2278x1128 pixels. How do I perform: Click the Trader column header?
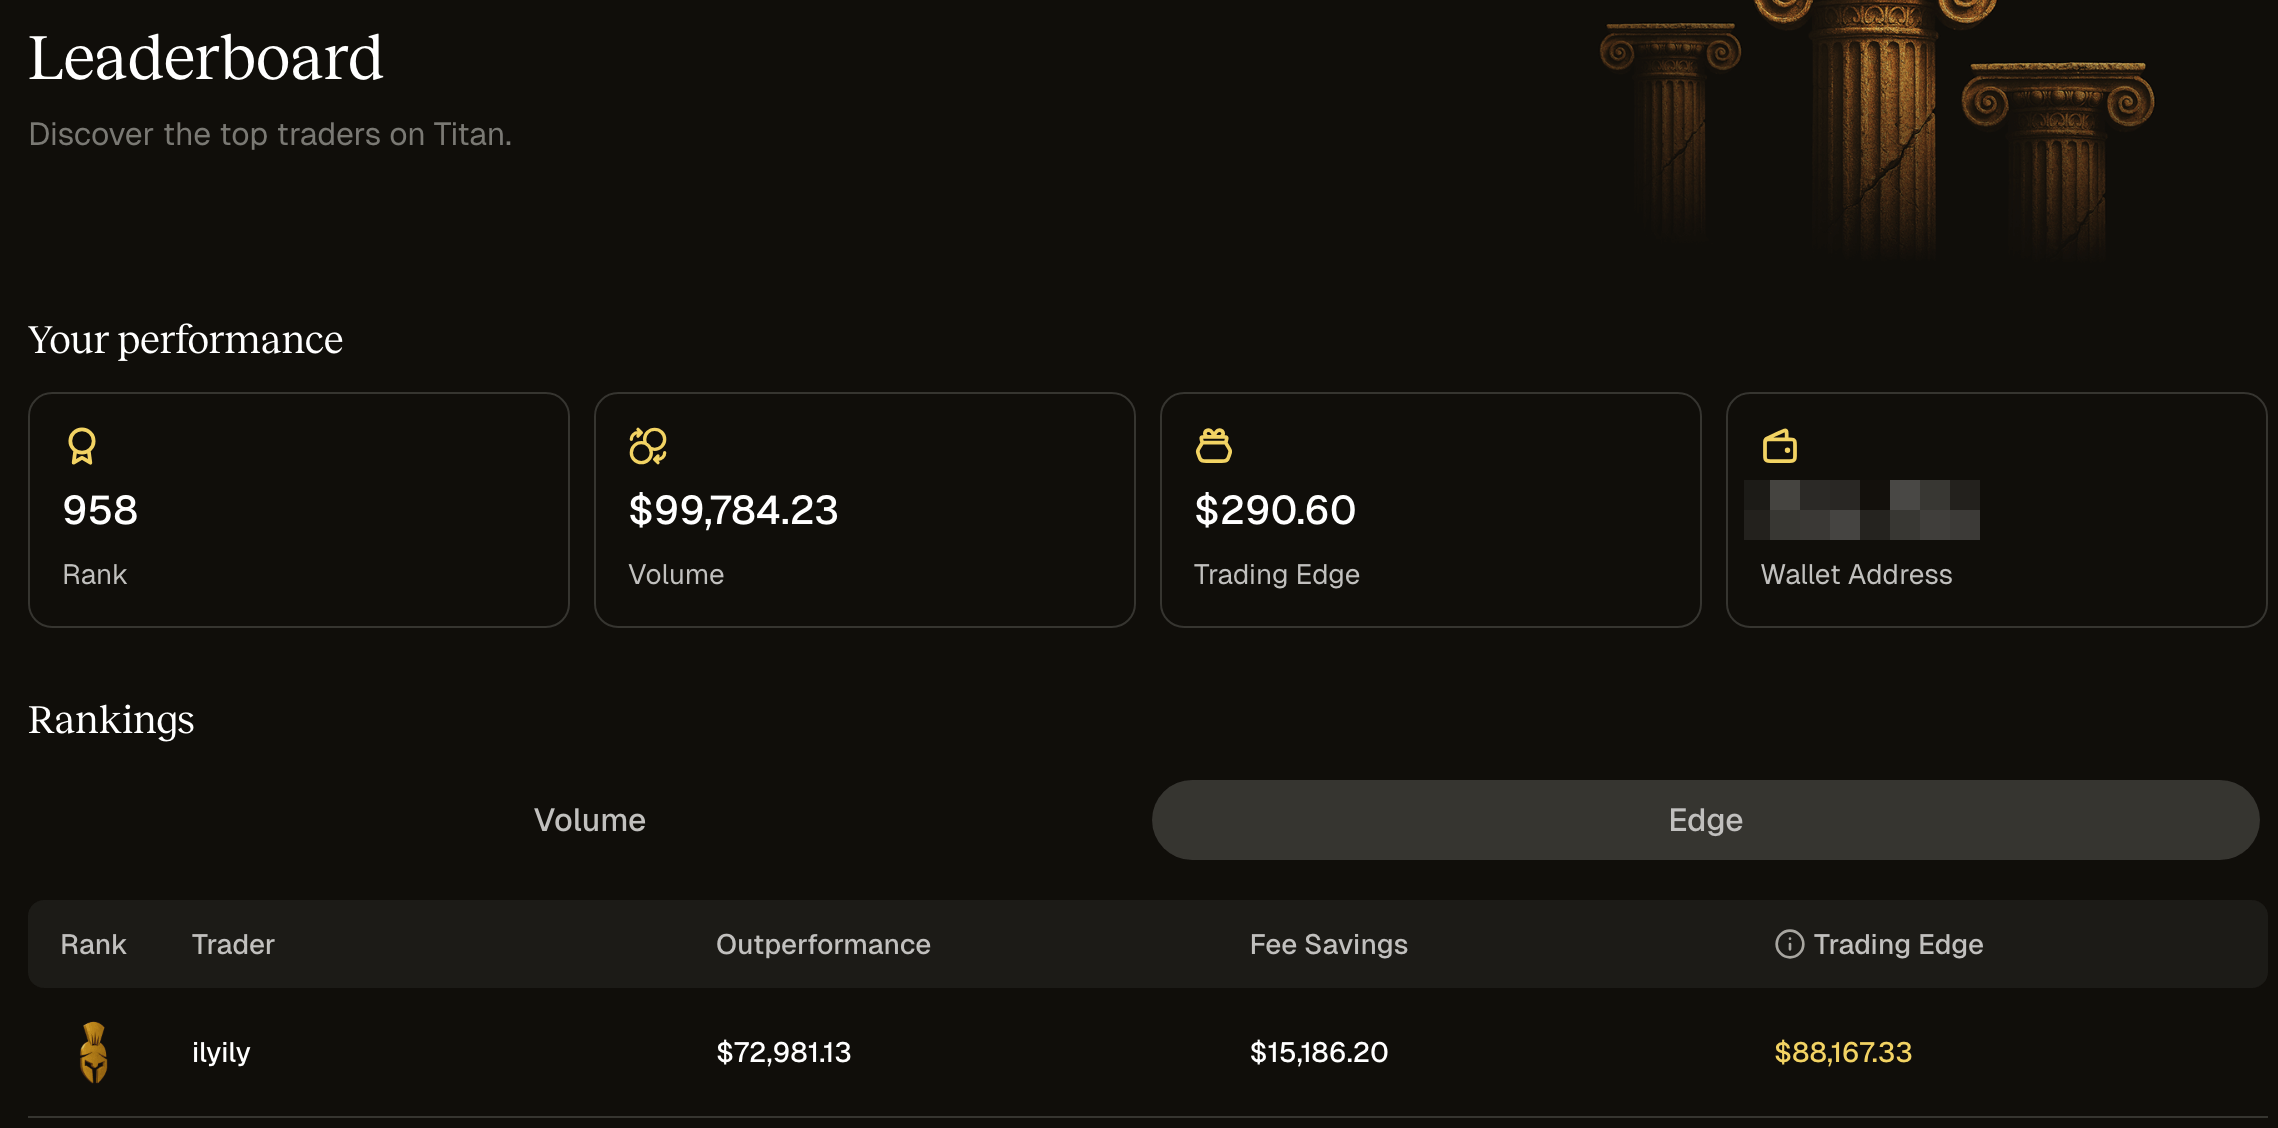coord(233,944)
